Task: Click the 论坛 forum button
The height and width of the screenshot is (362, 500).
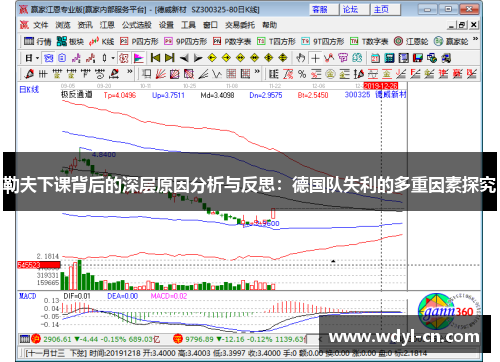Action: [x=355, y=9]
